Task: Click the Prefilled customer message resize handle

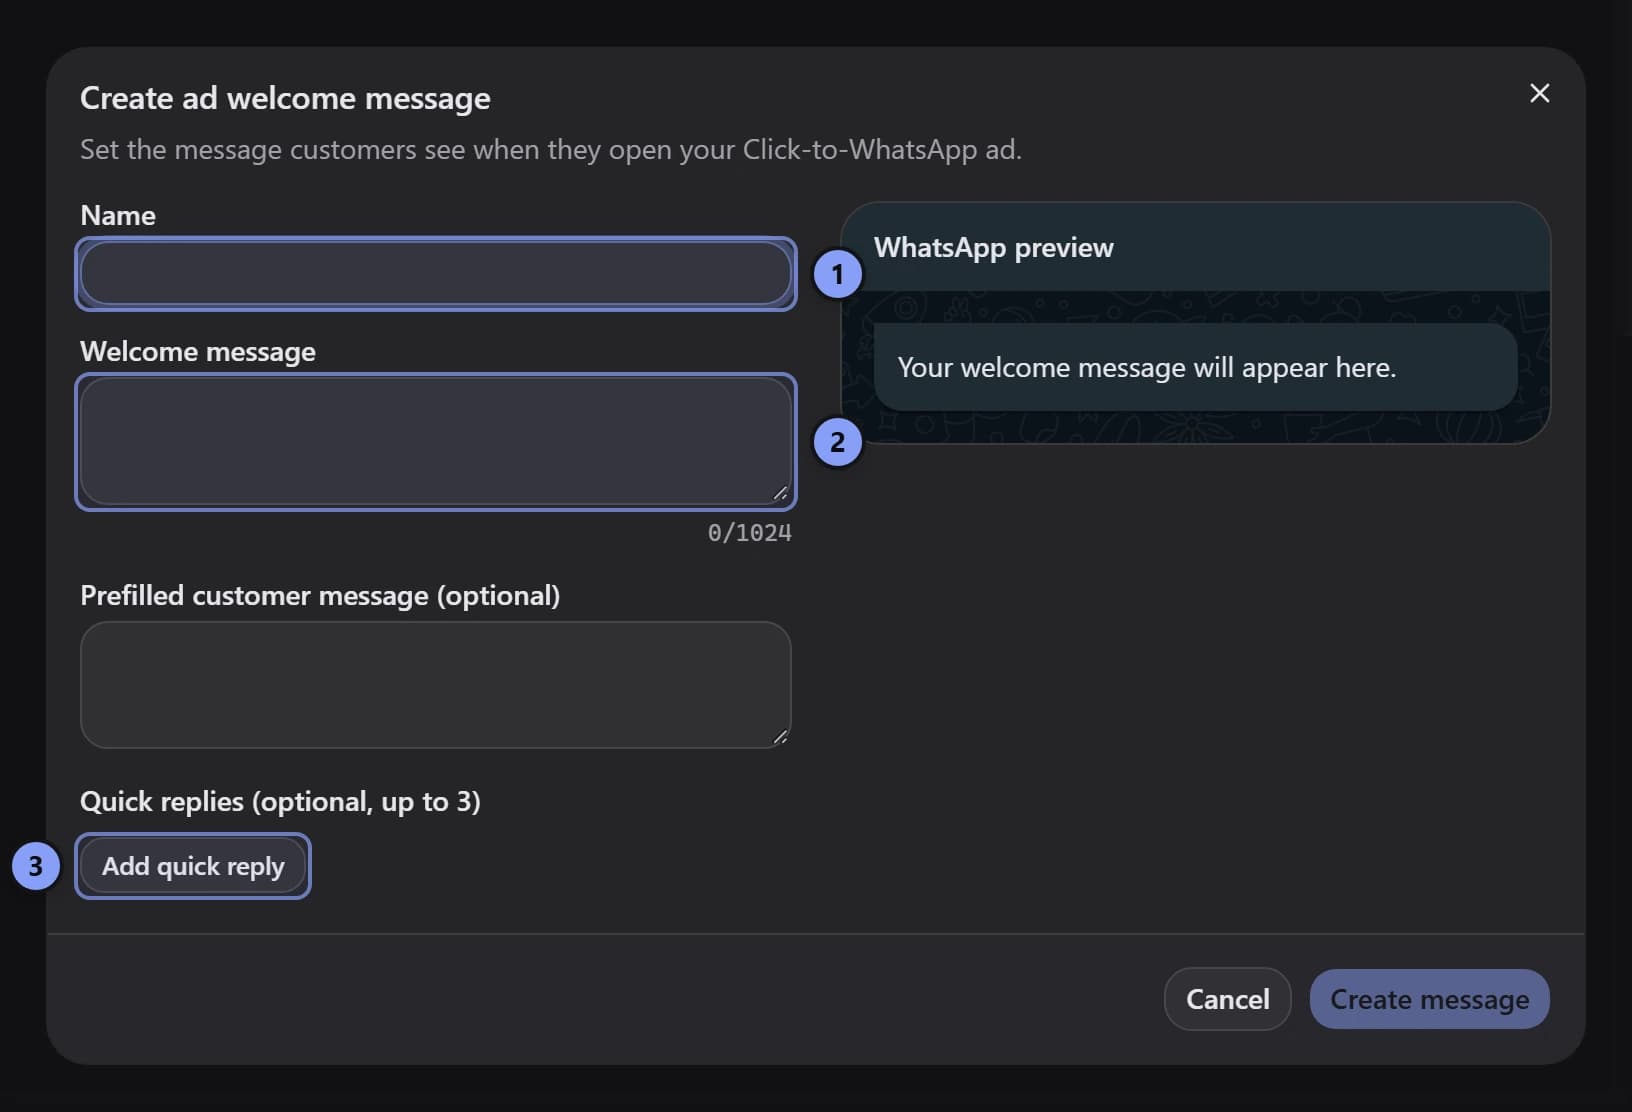Action: [x=780, y=737]
